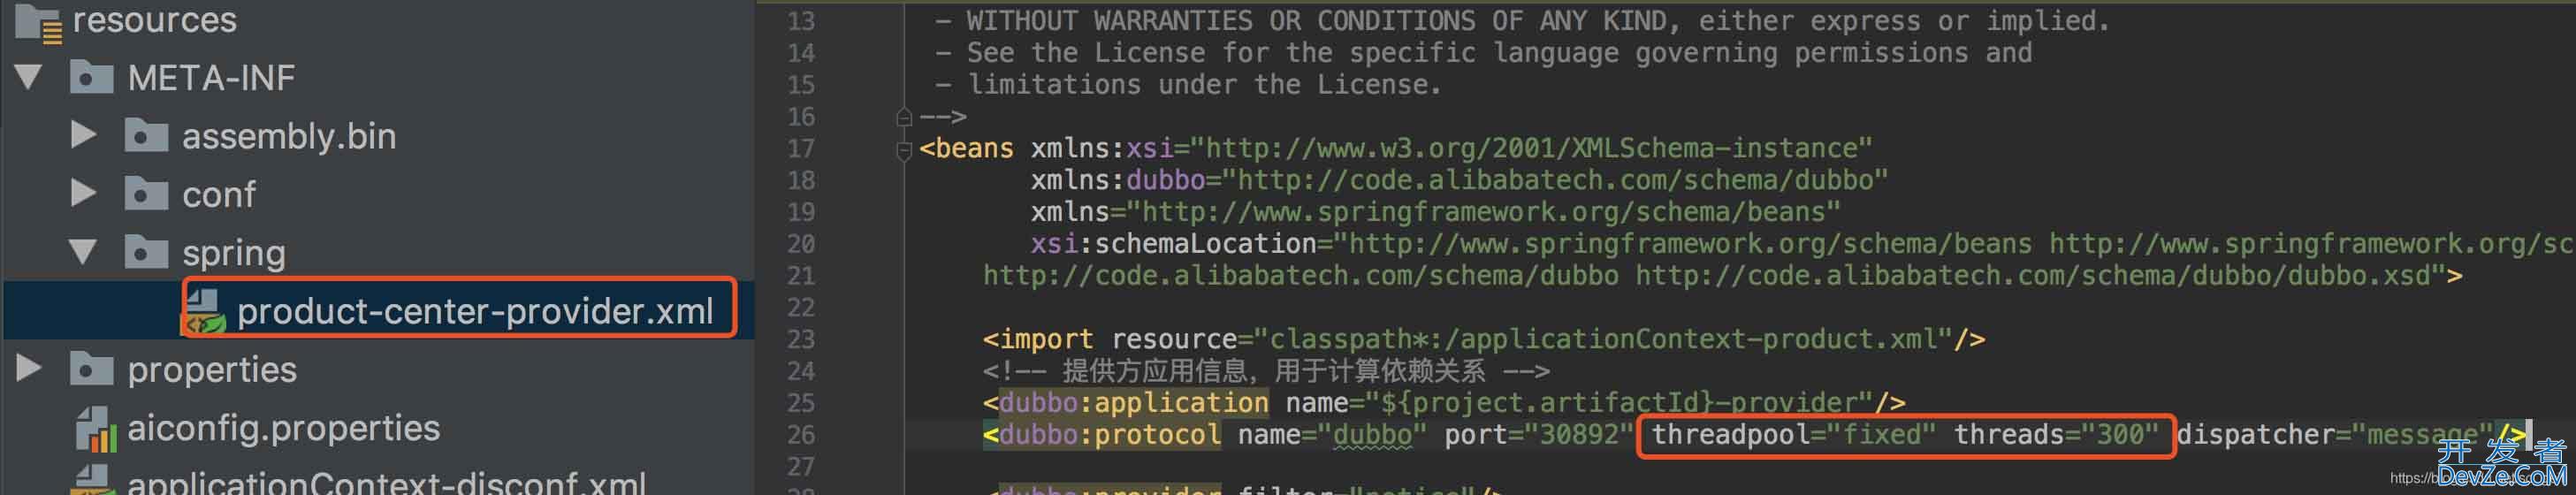Click line number 23 in the gutter

(x=801, y=339)
